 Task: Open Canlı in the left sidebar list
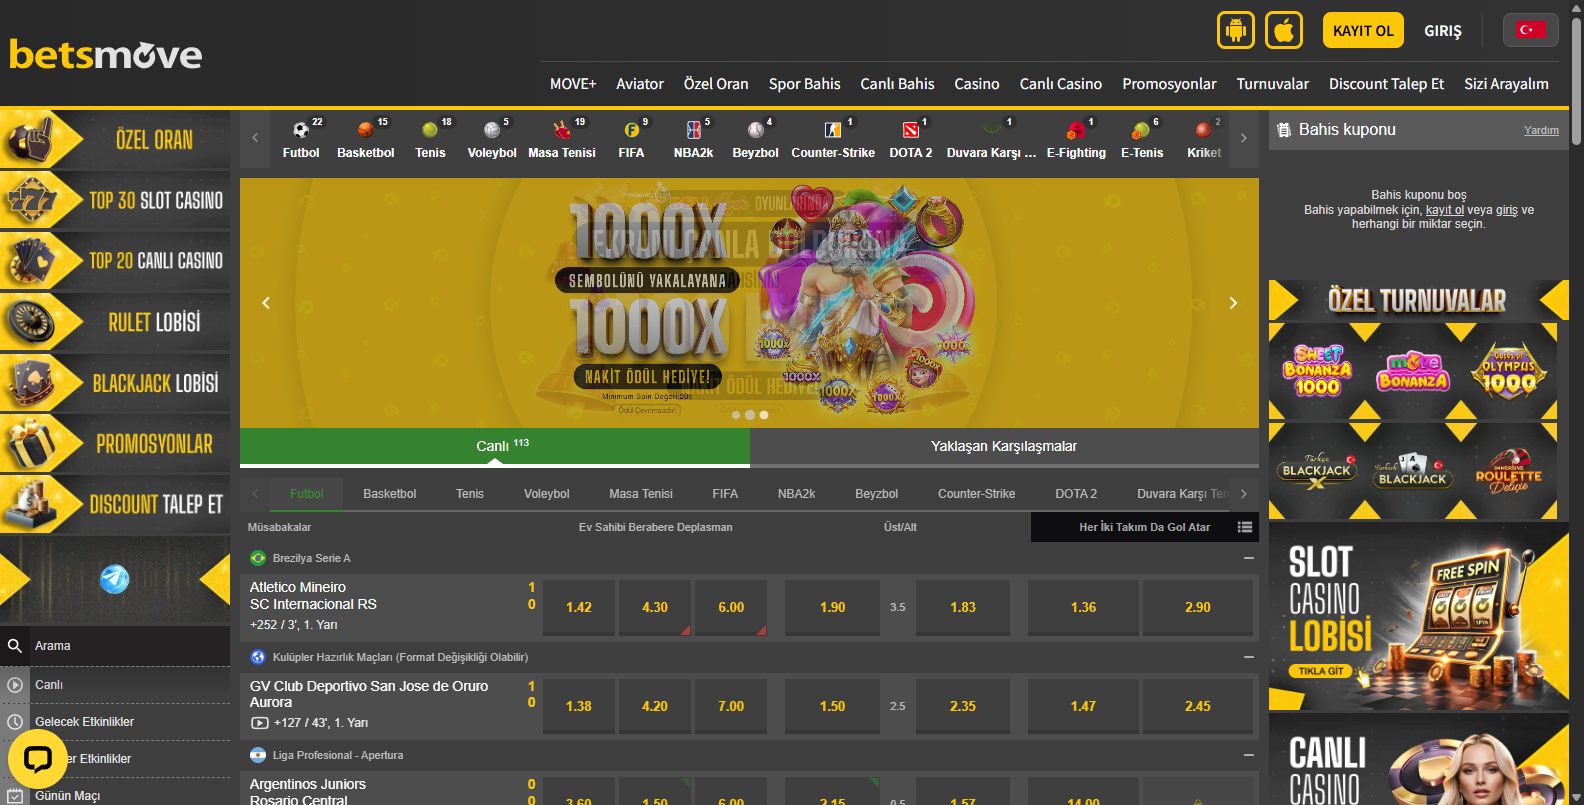(115, 685)
